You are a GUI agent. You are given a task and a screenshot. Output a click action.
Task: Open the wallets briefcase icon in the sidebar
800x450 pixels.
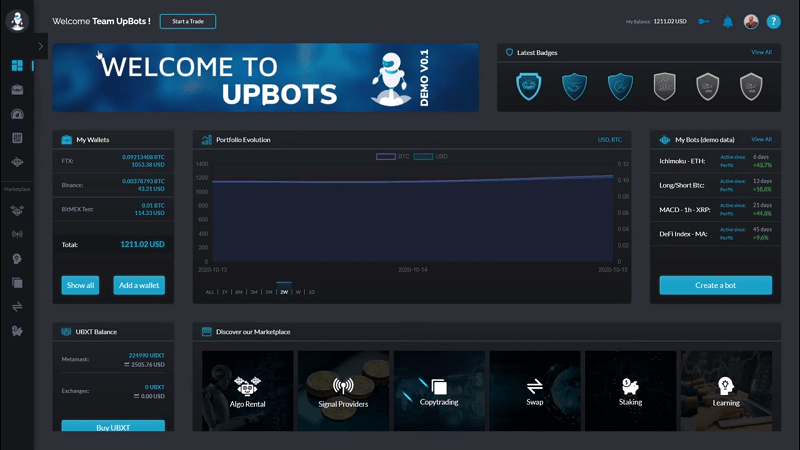[x=17, y=90]
